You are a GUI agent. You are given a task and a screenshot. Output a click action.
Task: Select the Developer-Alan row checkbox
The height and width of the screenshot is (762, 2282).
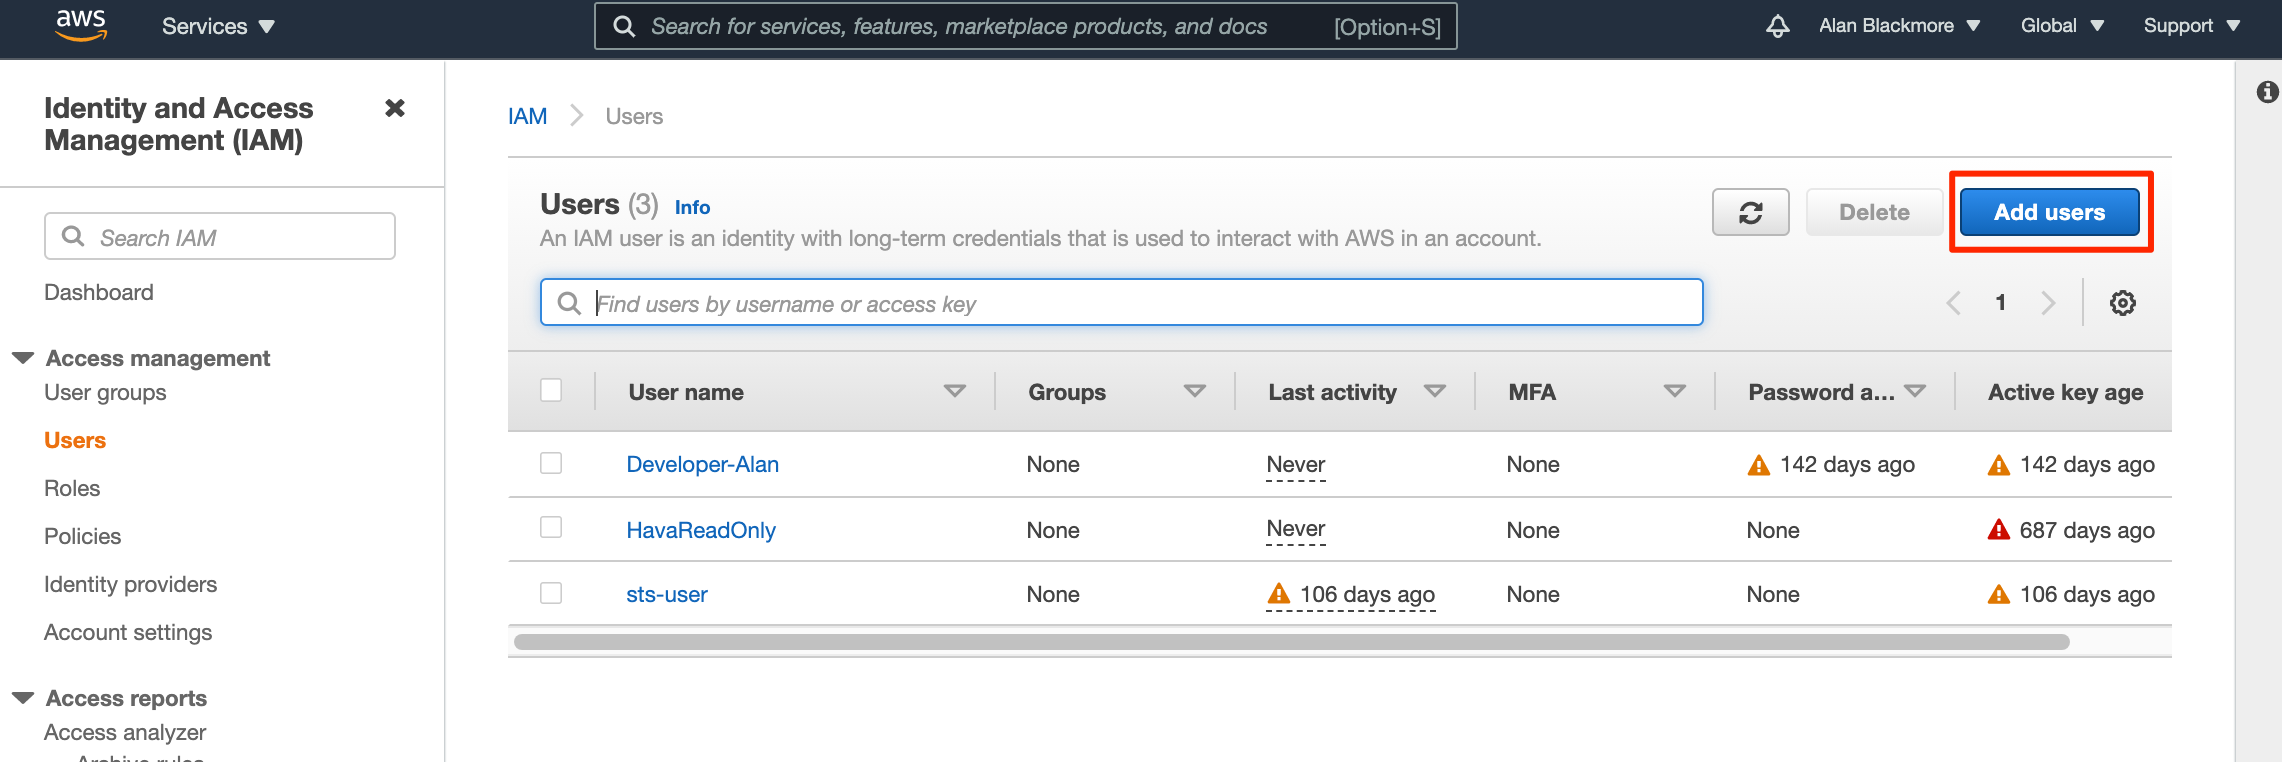coord(551,463)
